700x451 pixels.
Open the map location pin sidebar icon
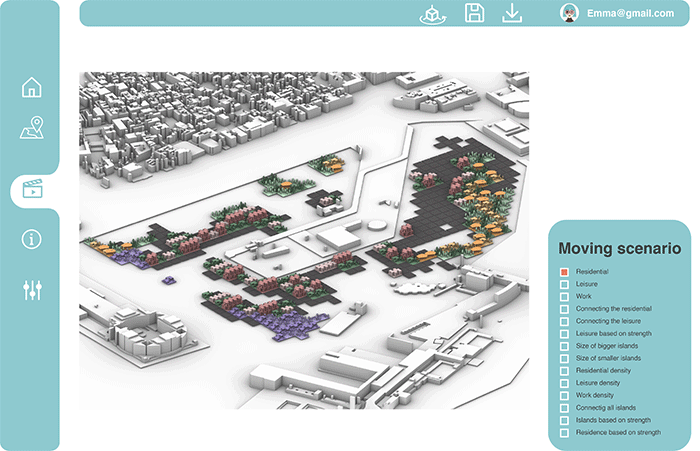(x=32, y=129)
